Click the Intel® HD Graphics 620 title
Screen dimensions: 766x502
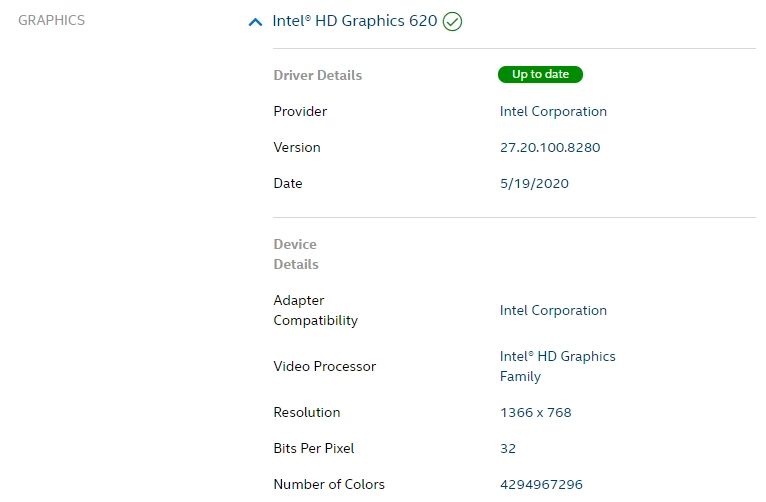point(355,21)
